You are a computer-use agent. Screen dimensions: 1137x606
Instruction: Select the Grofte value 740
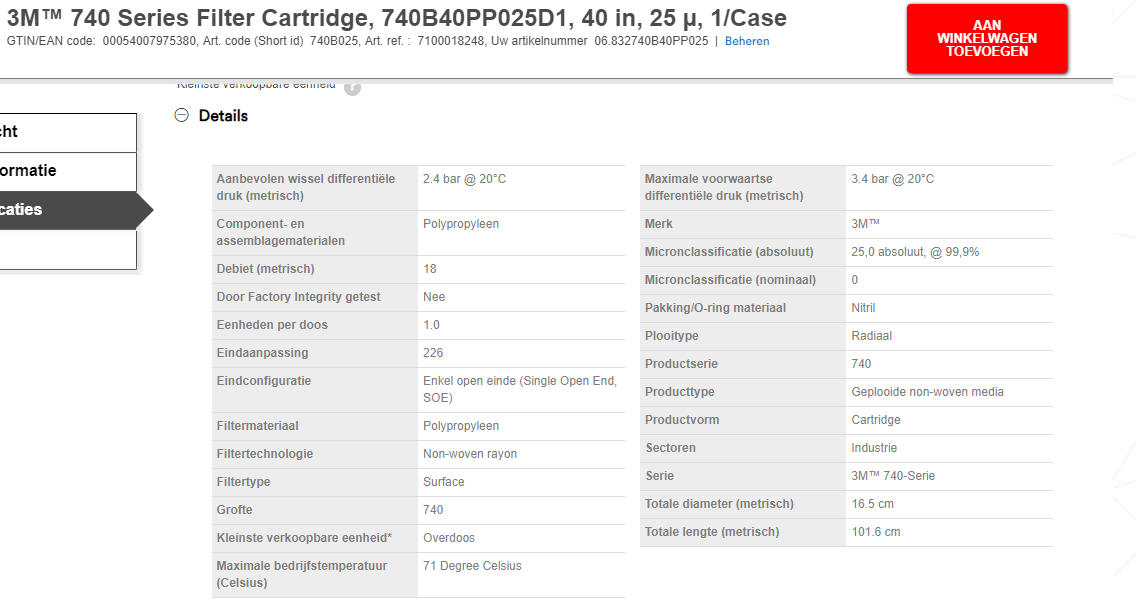click(433, 510)
